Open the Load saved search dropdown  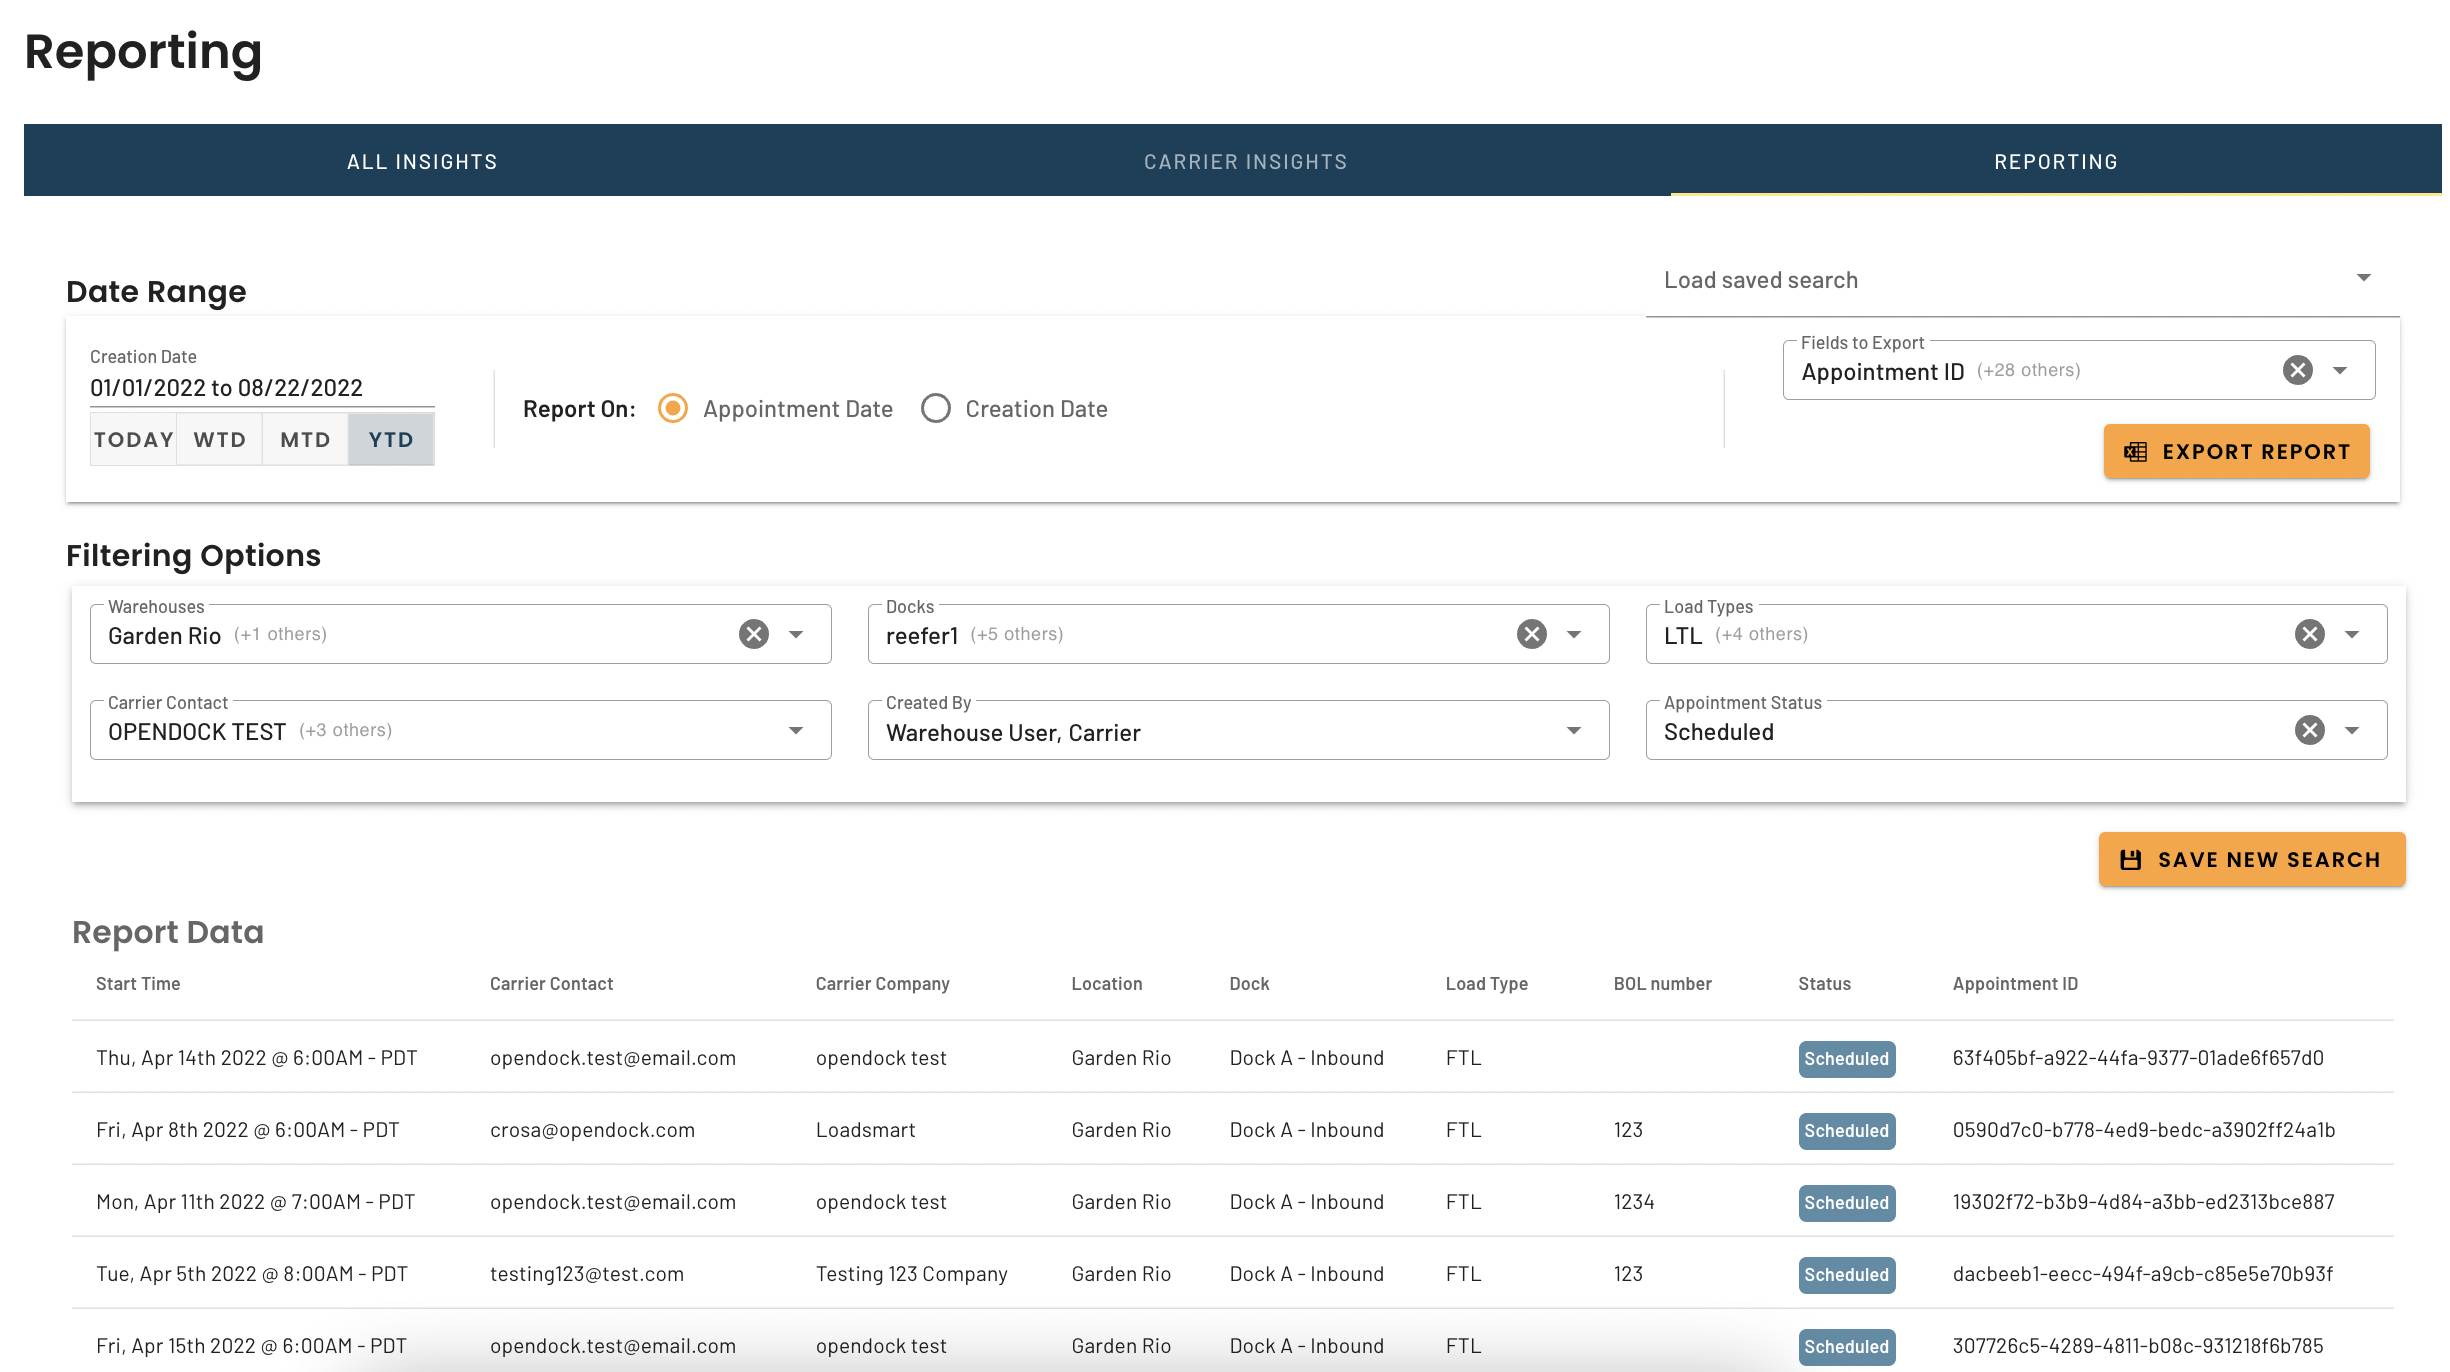click(2022, 280)
